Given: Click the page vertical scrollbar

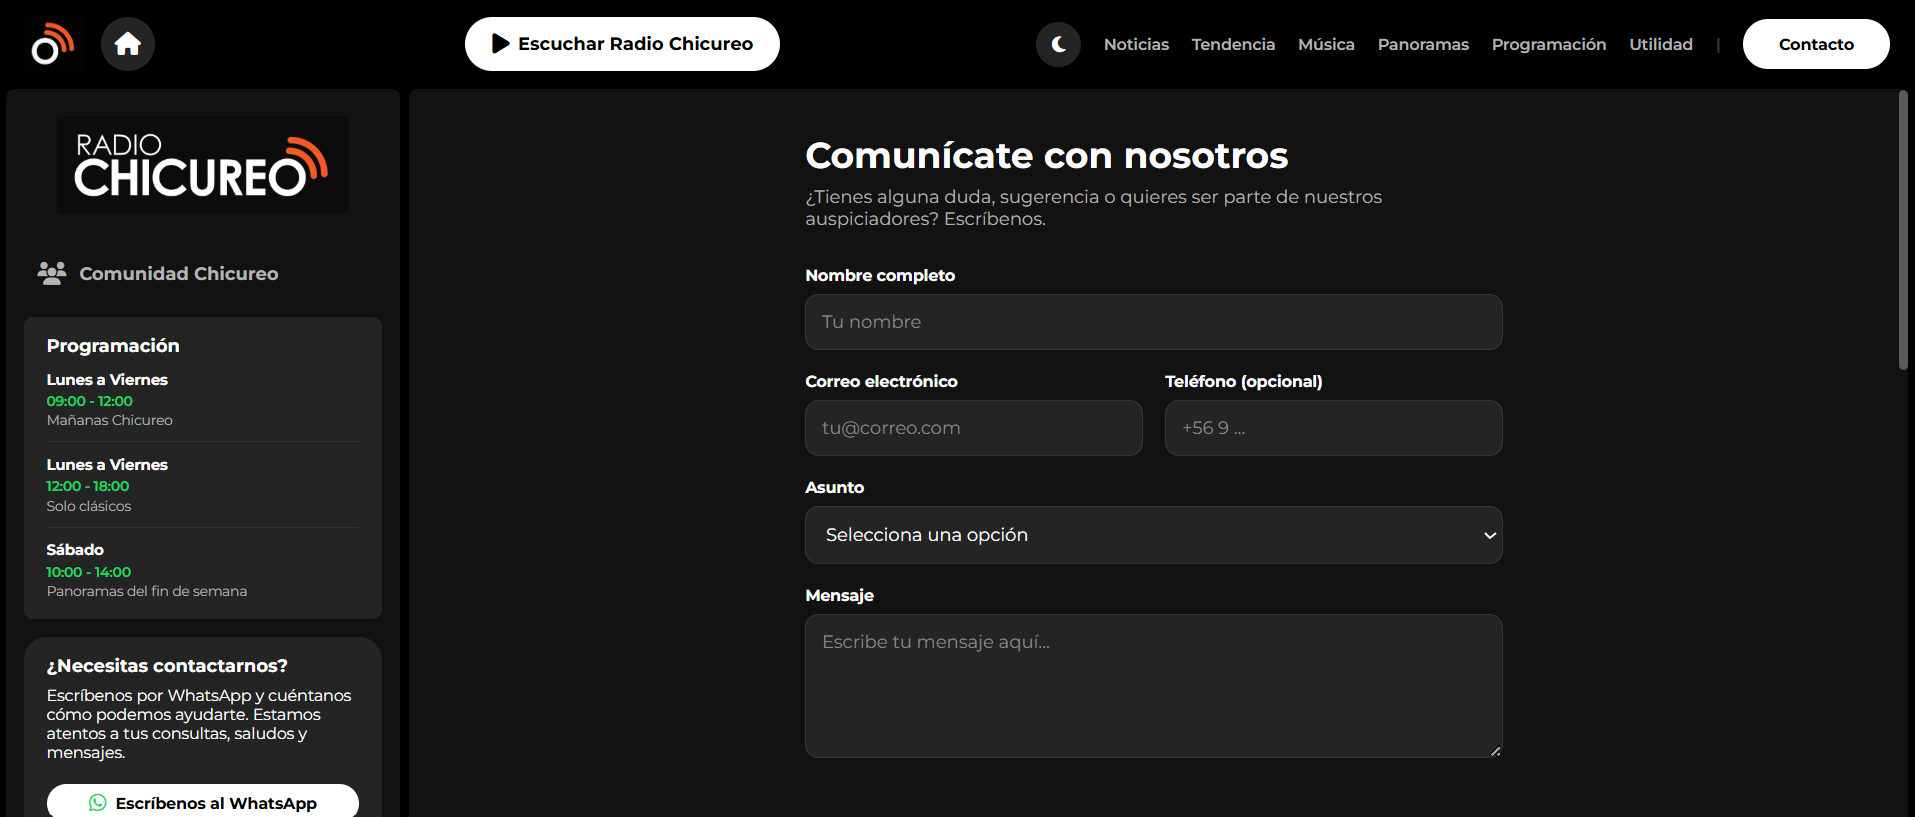Looking at the screenshot, I should pos(1903,231).
